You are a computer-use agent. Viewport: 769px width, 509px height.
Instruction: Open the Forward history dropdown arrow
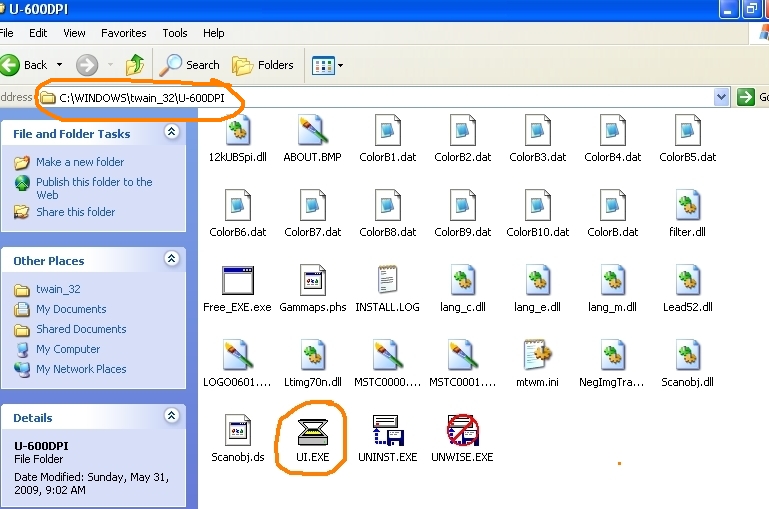[110, 65]
